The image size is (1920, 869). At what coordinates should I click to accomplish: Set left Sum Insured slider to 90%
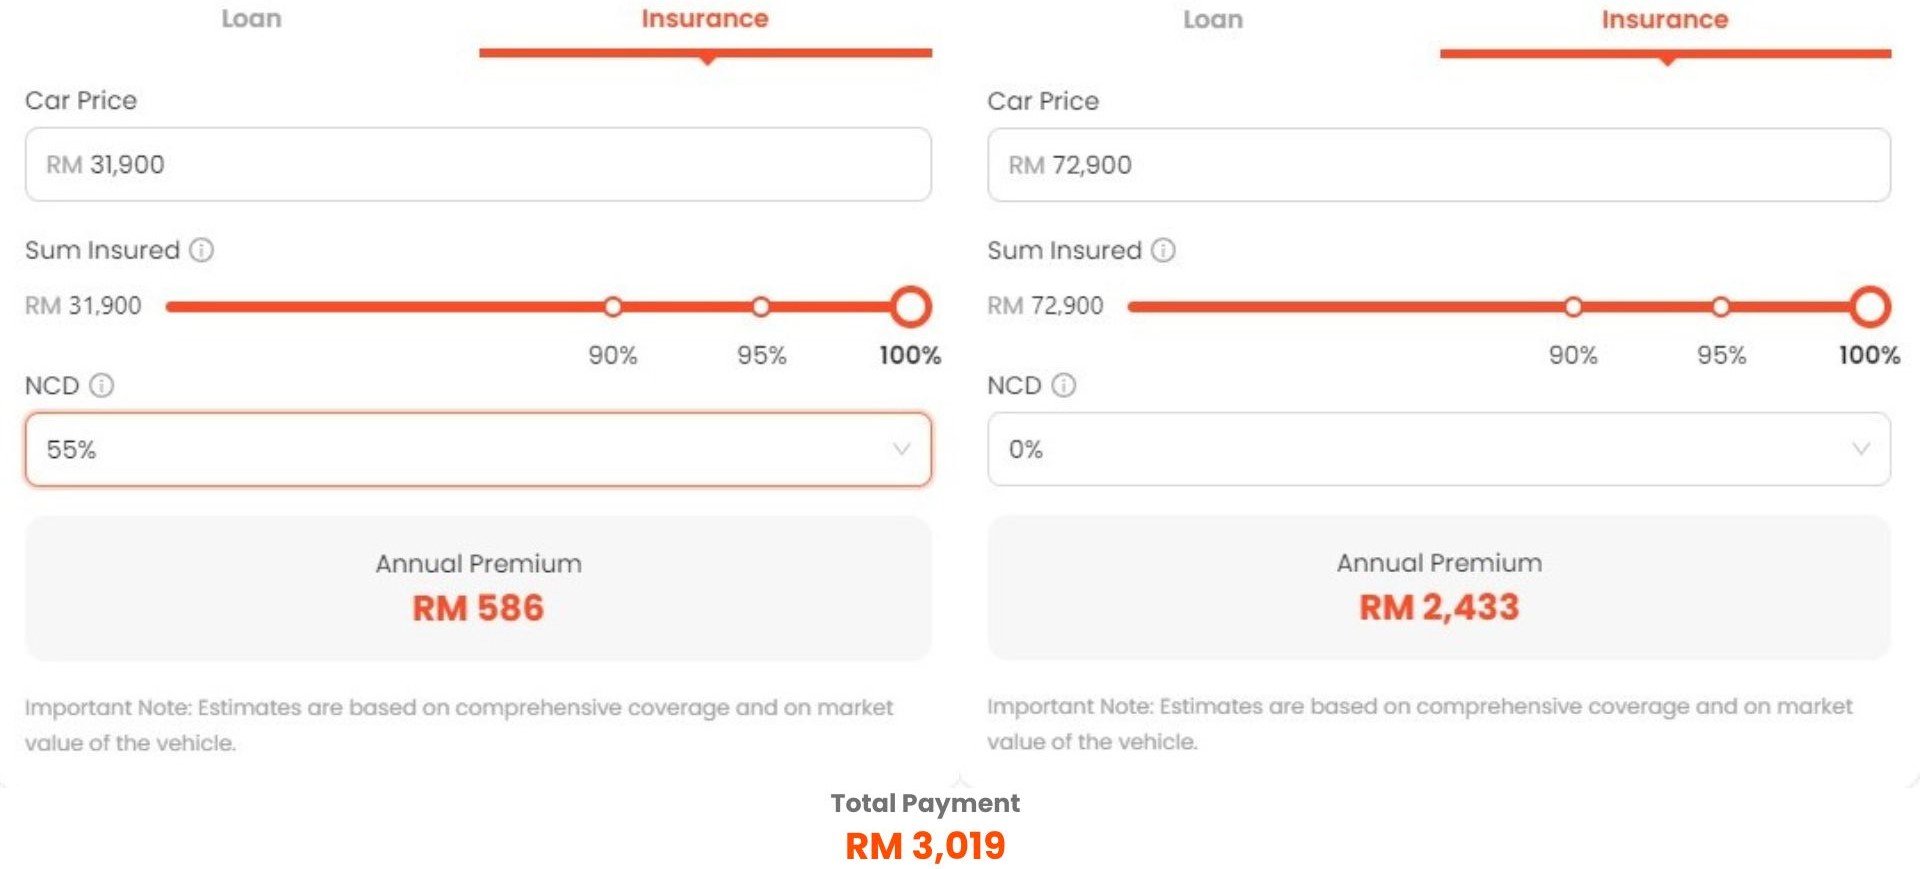point(613,307)
